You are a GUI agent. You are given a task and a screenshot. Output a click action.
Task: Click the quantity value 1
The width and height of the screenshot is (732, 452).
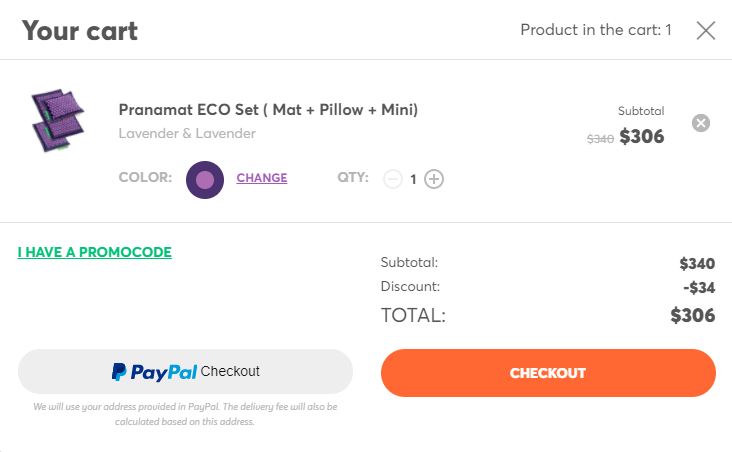tap(413, 180)
